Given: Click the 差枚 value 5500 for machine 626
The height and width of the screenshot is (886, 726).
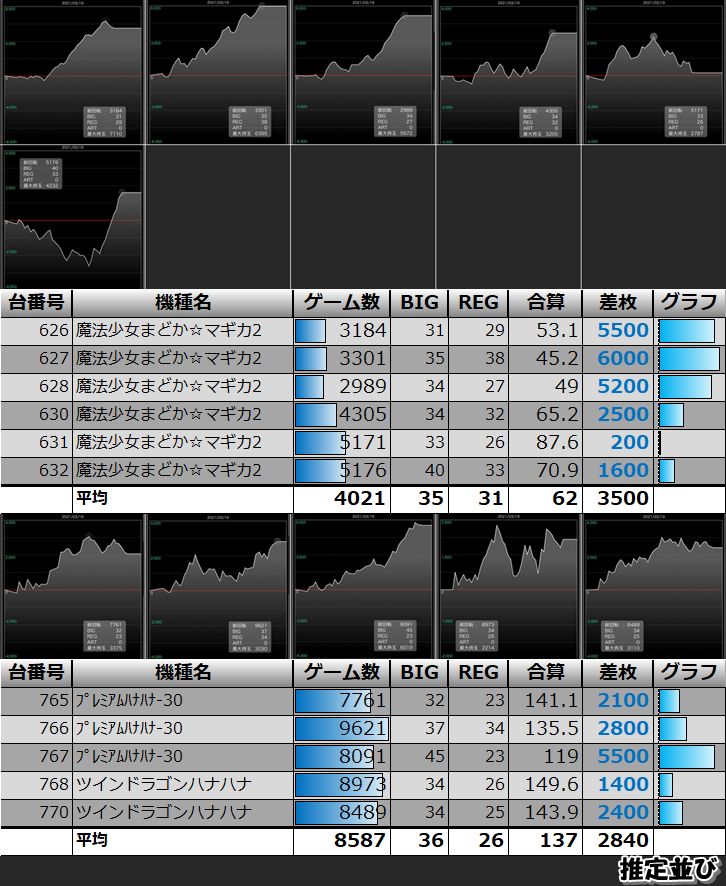Looking at the screenshot, I should [623, 331].
